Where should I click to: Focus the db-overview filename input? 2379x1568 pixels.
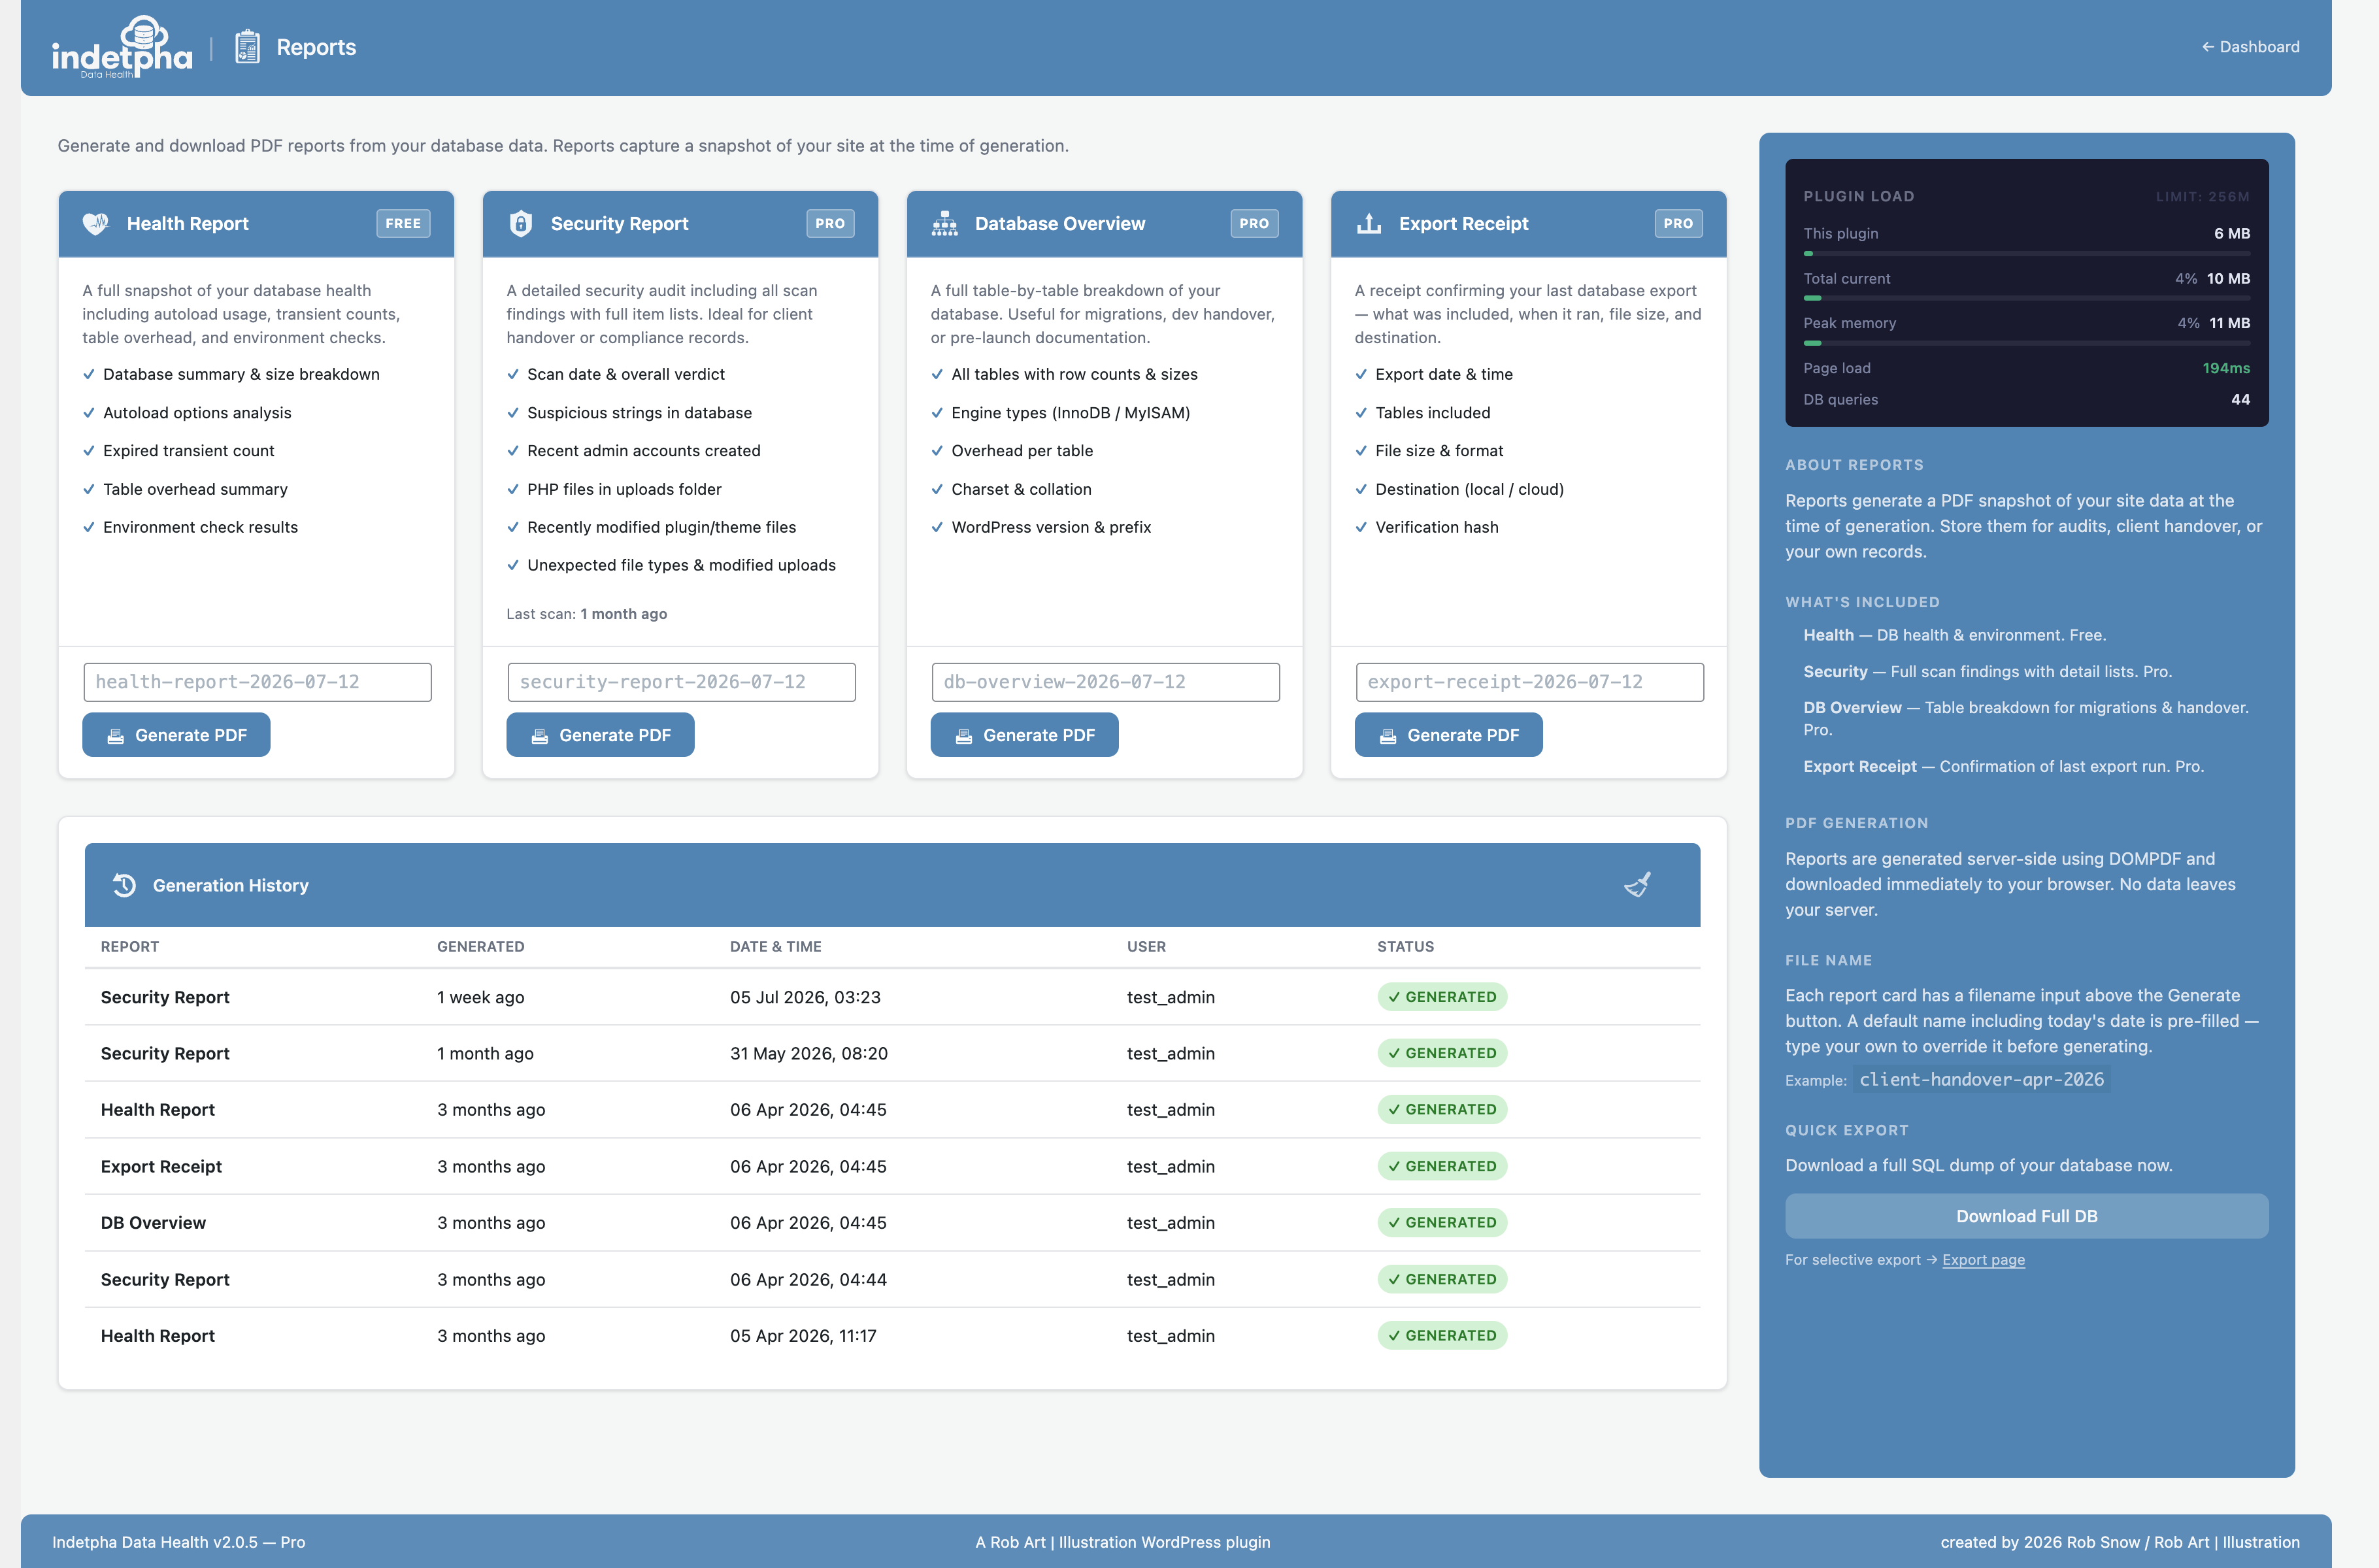click(1106, 682)
